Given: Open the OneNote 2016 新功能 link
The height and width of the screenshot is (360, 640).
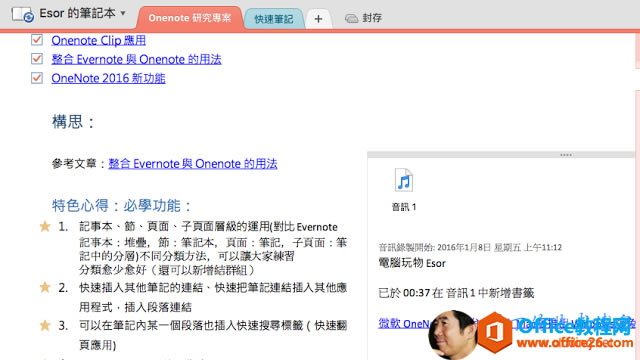Looking at the screenshot, I should point(108,78).
